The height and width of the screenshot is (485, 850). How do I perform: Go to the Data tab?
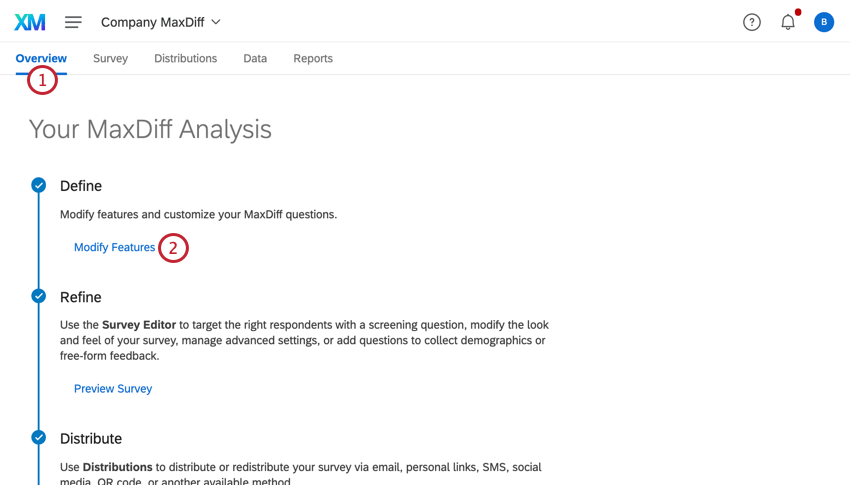coord(255,58)
